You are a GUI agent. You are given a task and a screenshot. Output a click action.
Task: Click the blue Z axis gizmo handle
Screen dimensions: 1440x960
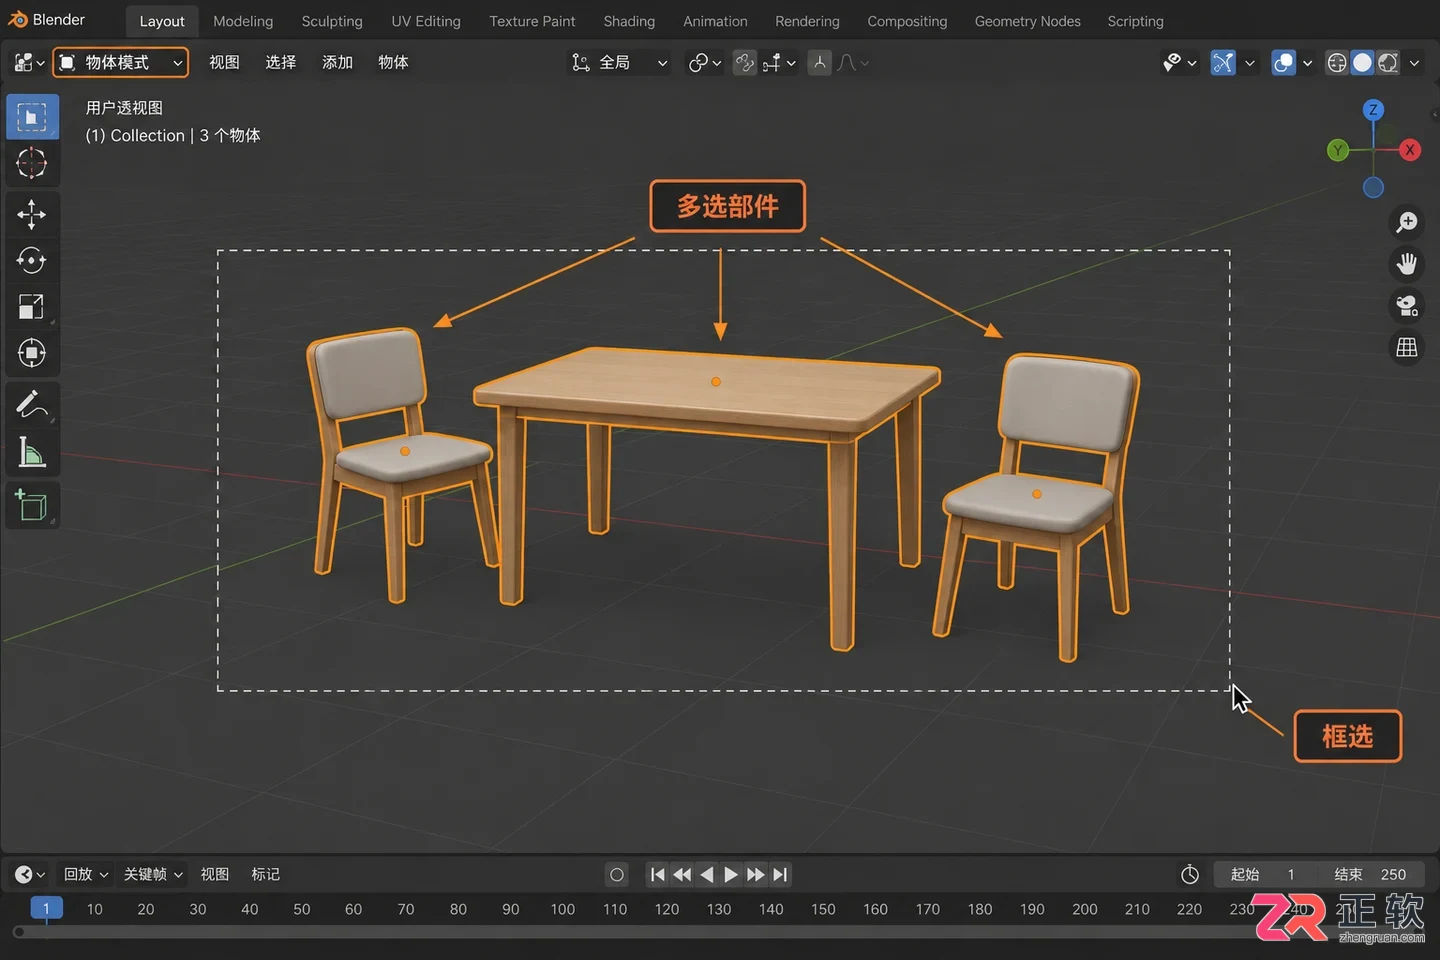pyautogui.click(x=1373, y=110)
